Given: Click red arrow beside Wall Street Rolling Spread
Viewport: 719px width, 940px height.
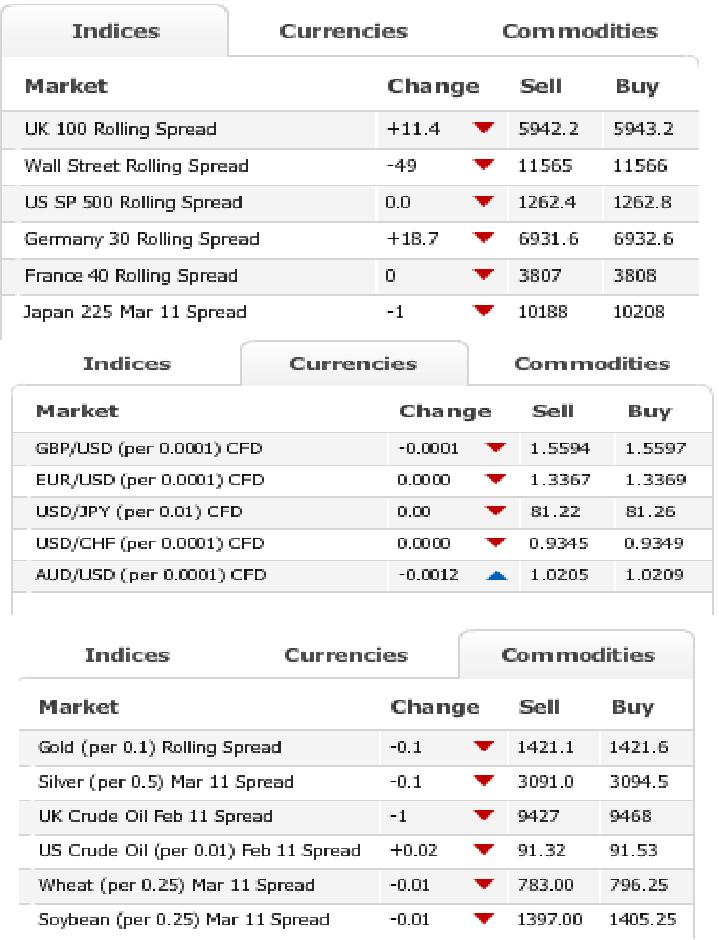Looking at the screenshot, I should pyautogui.click(x=485, y=165).
